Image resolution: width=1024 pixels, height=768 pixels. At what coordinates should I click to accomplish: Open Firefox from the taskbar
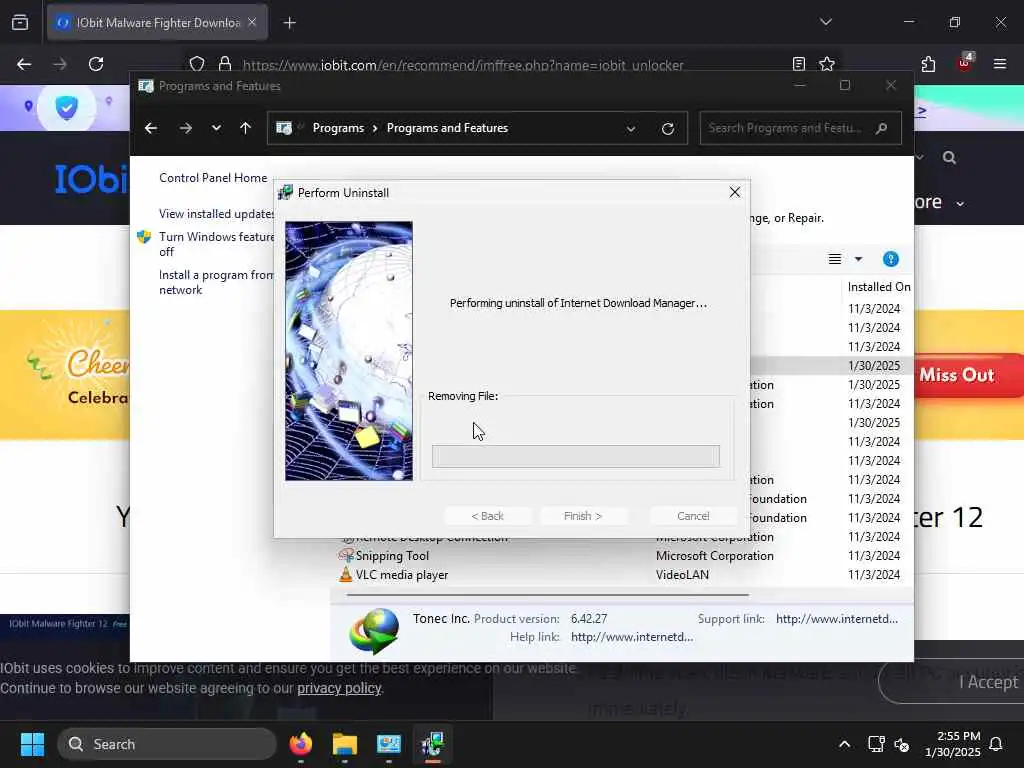(300, 744)
